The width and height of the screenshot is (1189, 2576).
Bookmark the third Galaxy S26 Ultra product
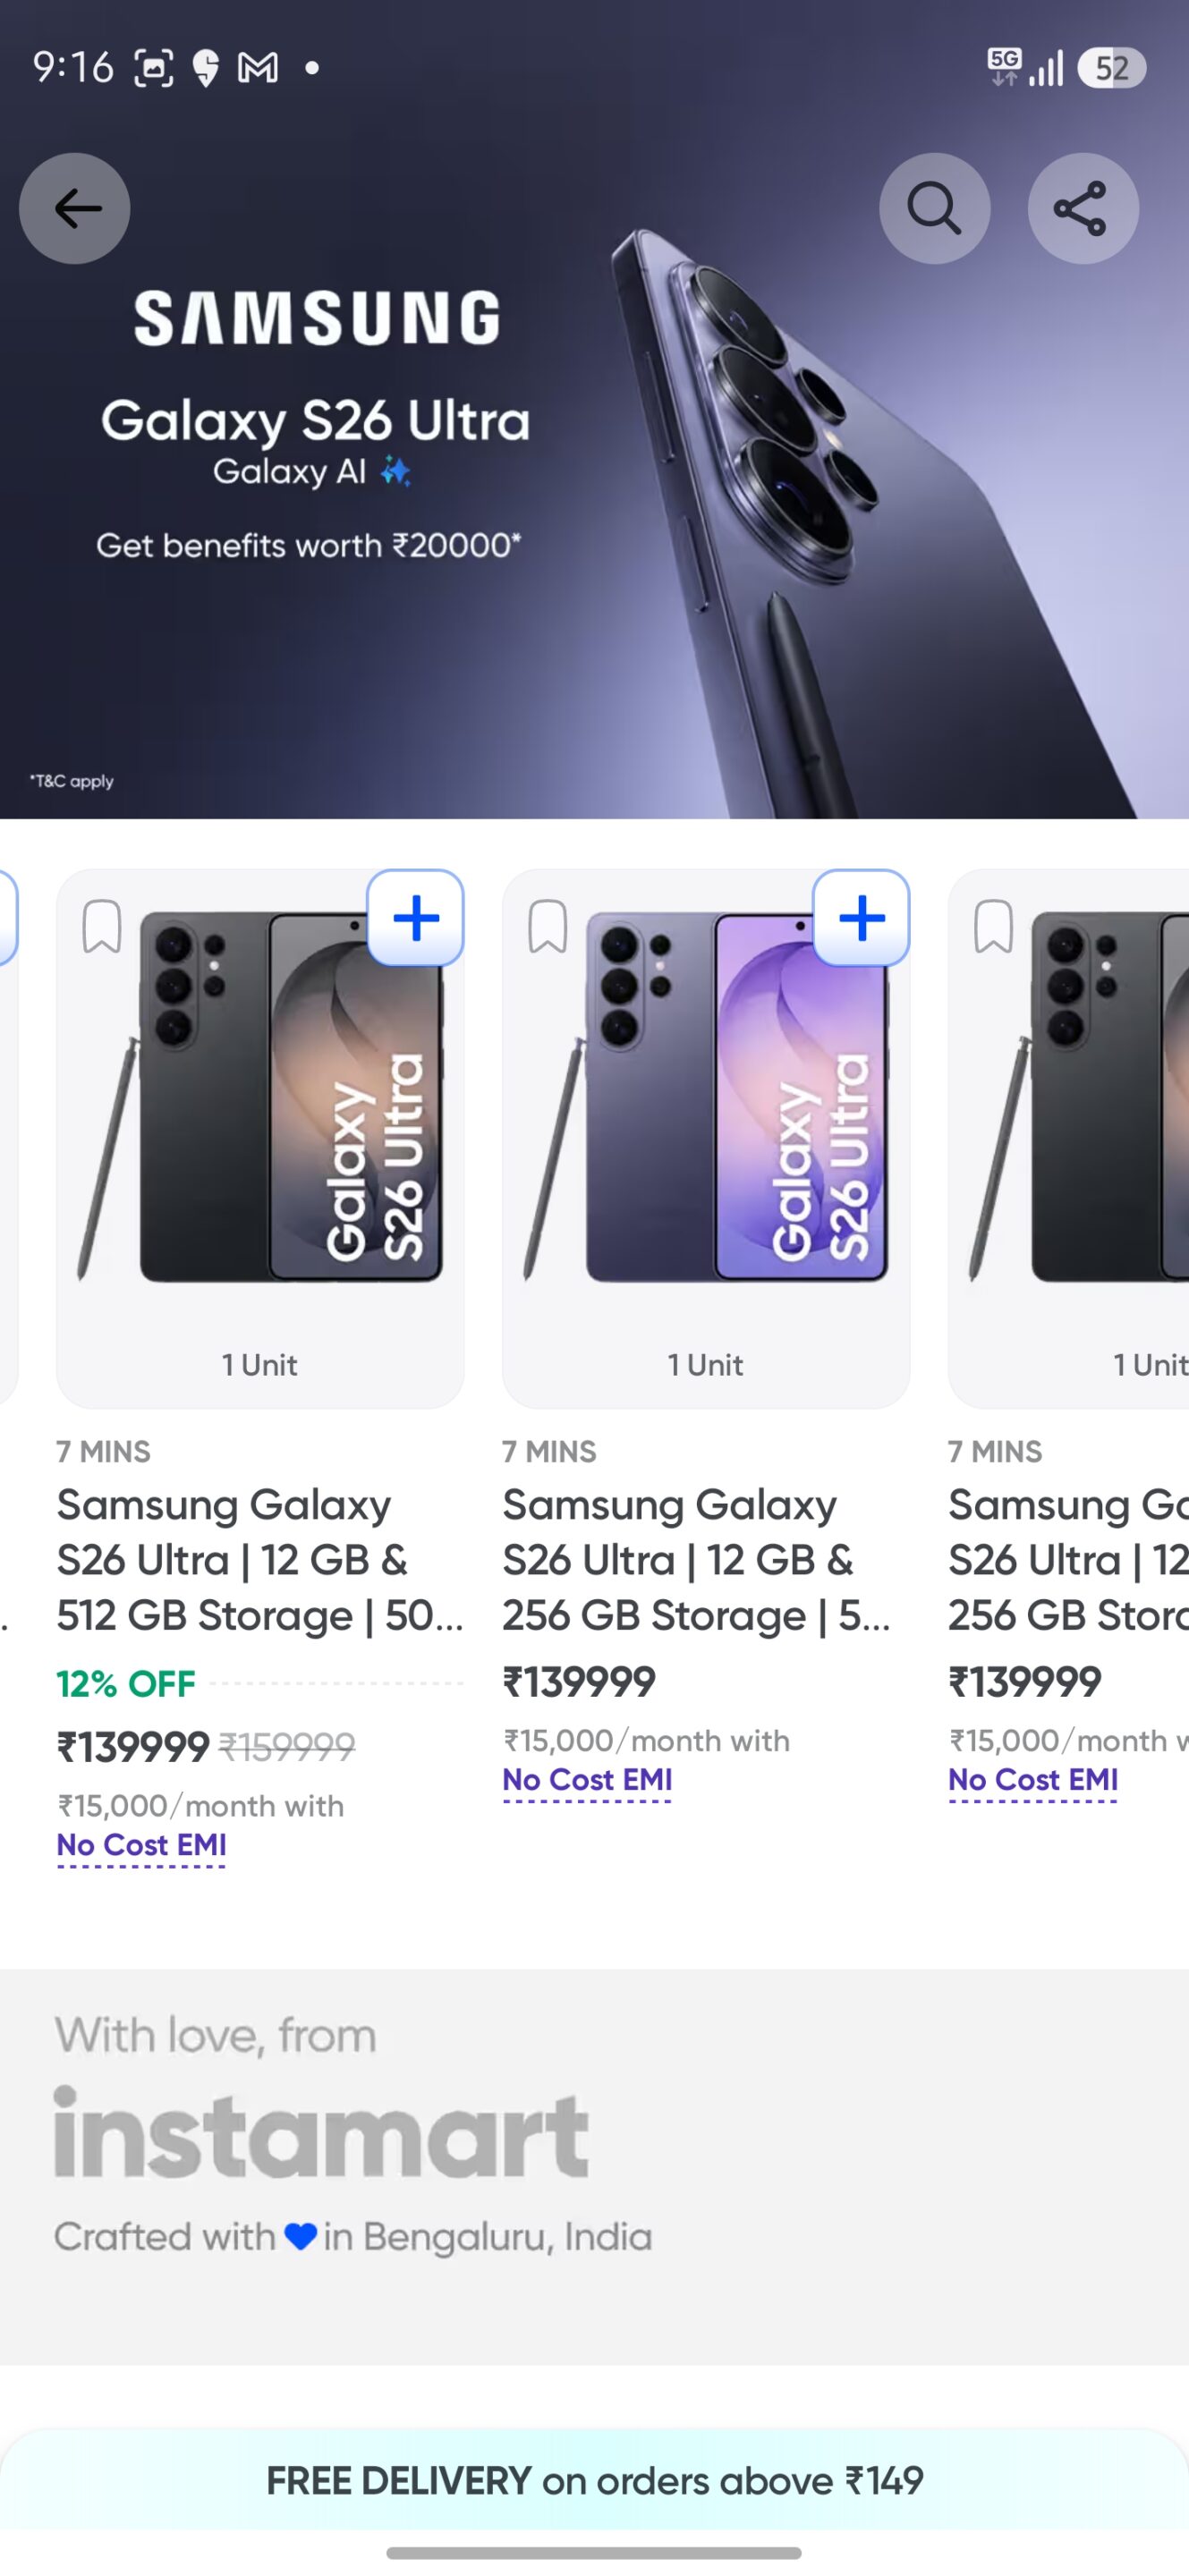pos(993,926)
